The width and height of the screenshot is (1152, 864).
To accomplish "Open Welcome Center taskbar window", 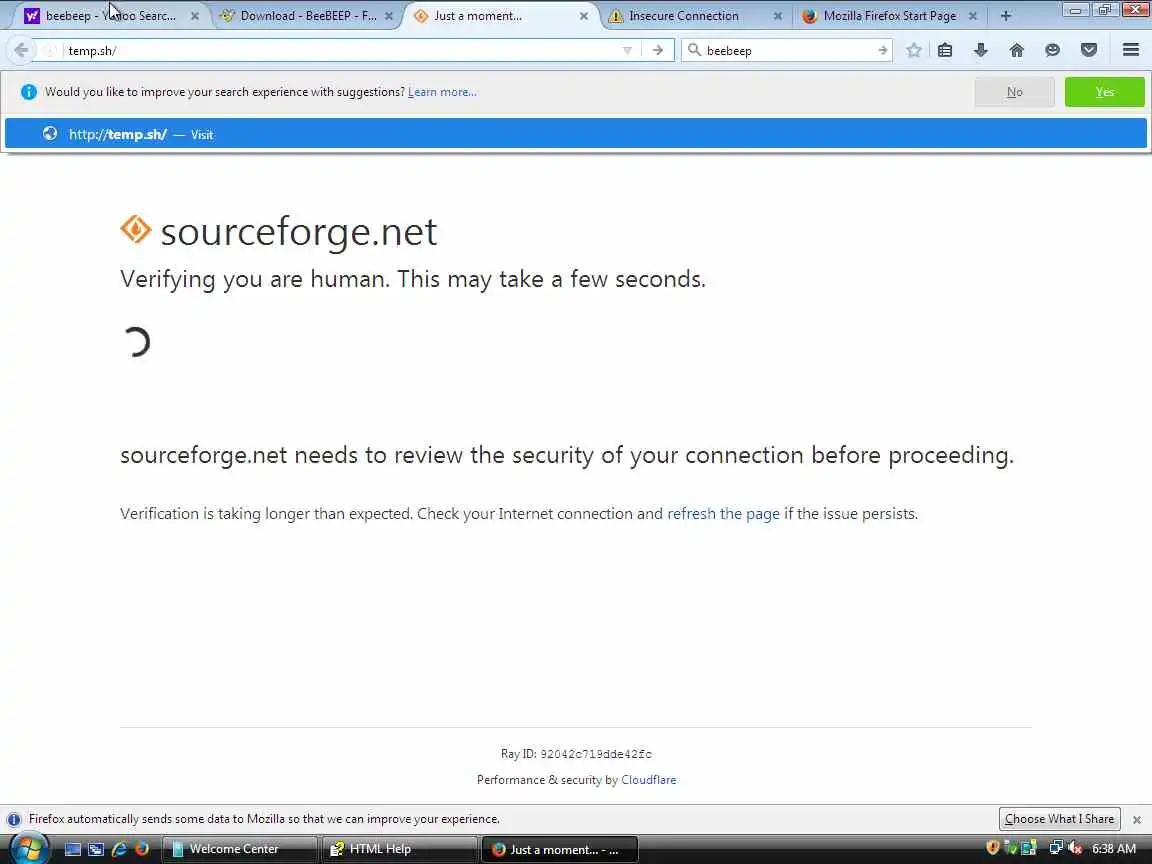I will [x=239, y=849].
